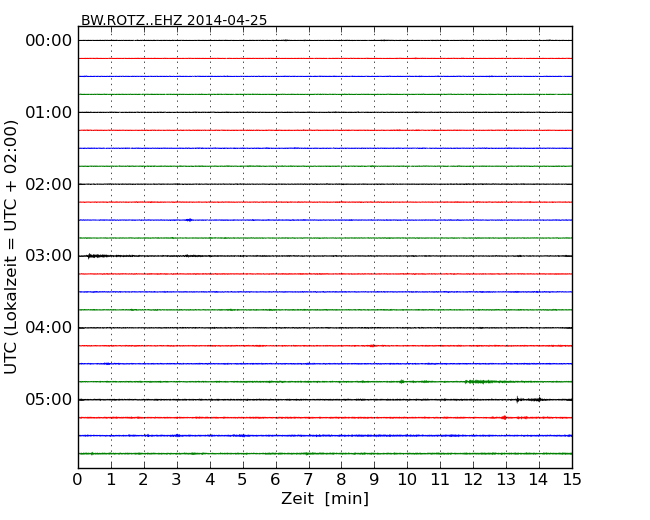Click x-axis tick label 3

[x=177, y=480]
